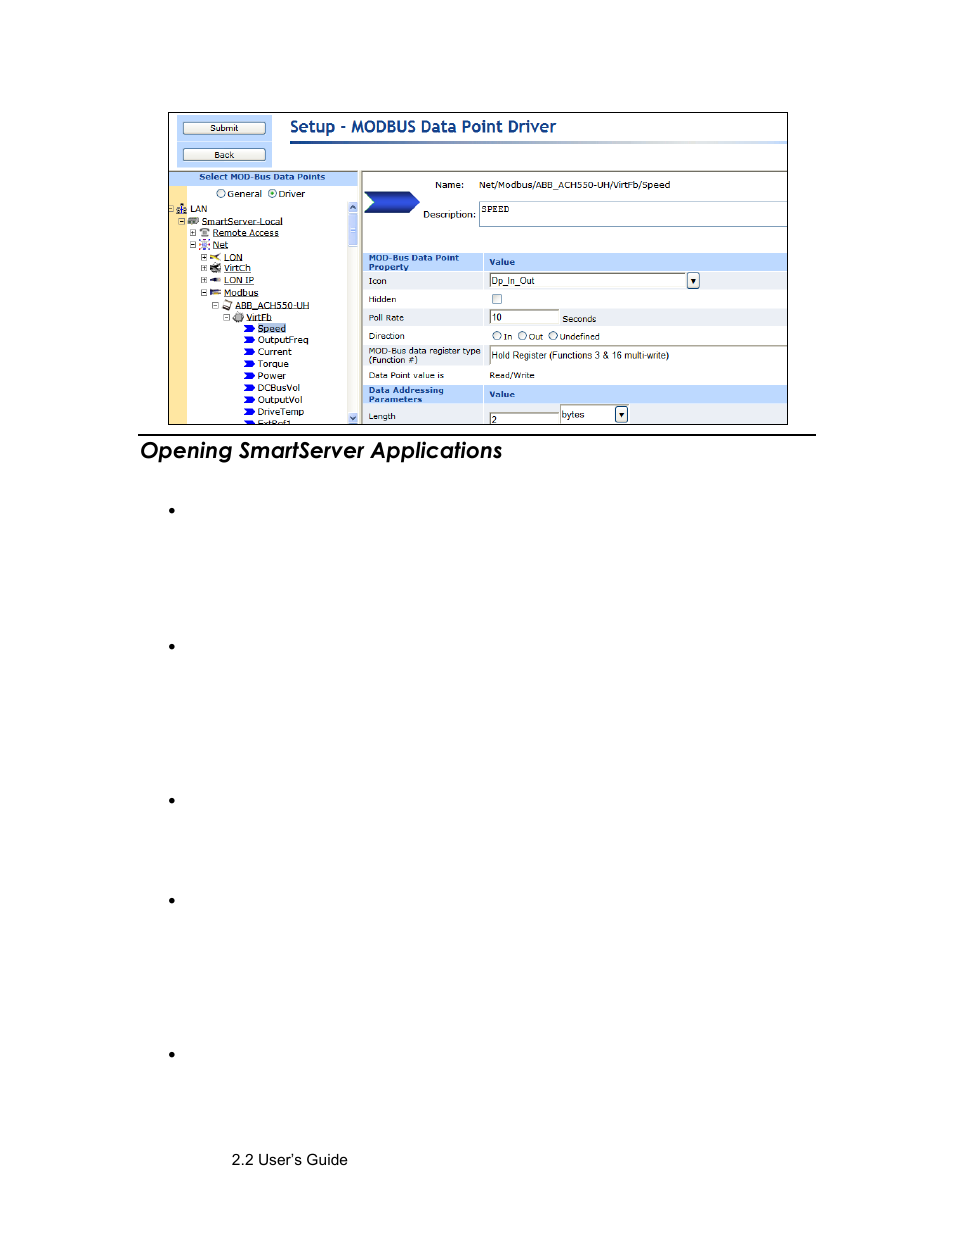Screen dimensions: 954x1235
Task: Click the ABB_ACH550-UH device icon
Action: tap(227, 305)
